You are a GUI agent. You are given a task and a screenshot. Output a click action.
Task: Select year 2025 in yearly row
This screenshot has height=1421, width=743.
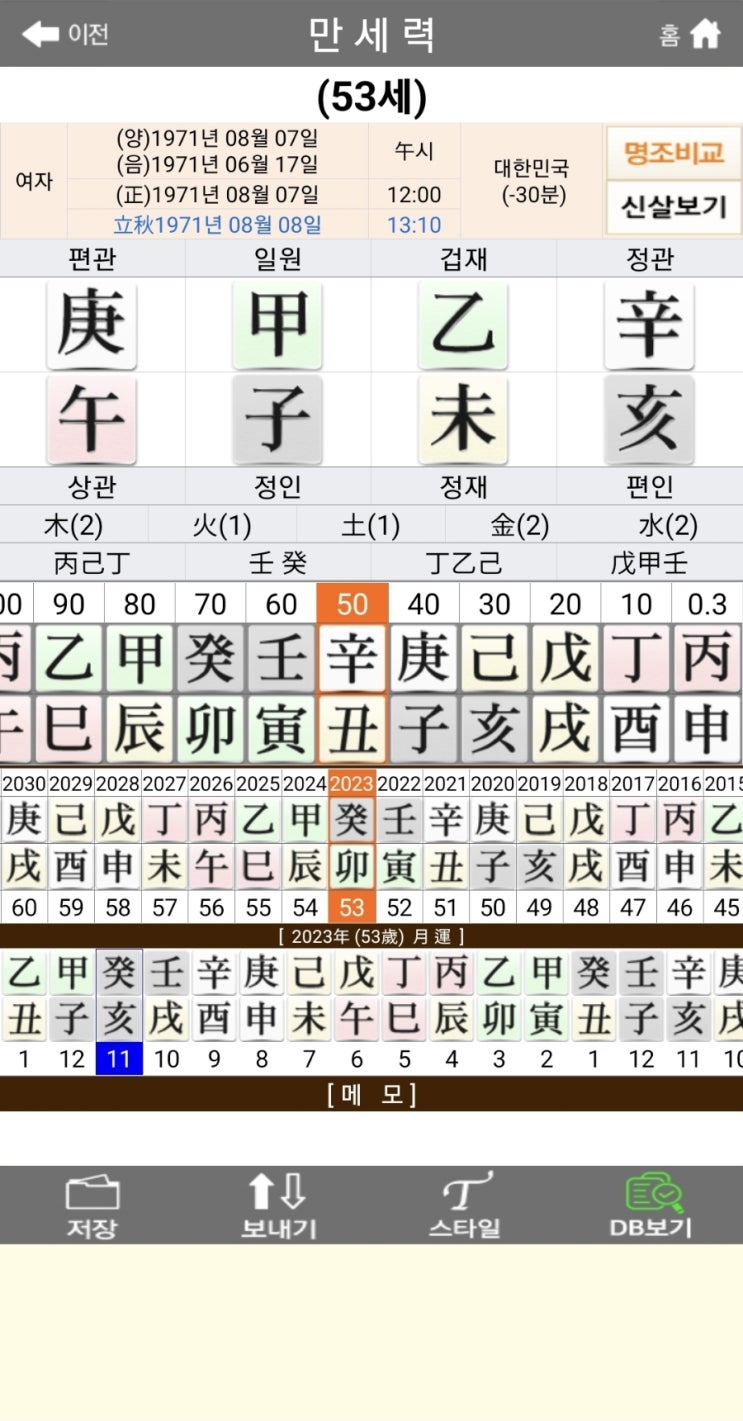point(258,846)
